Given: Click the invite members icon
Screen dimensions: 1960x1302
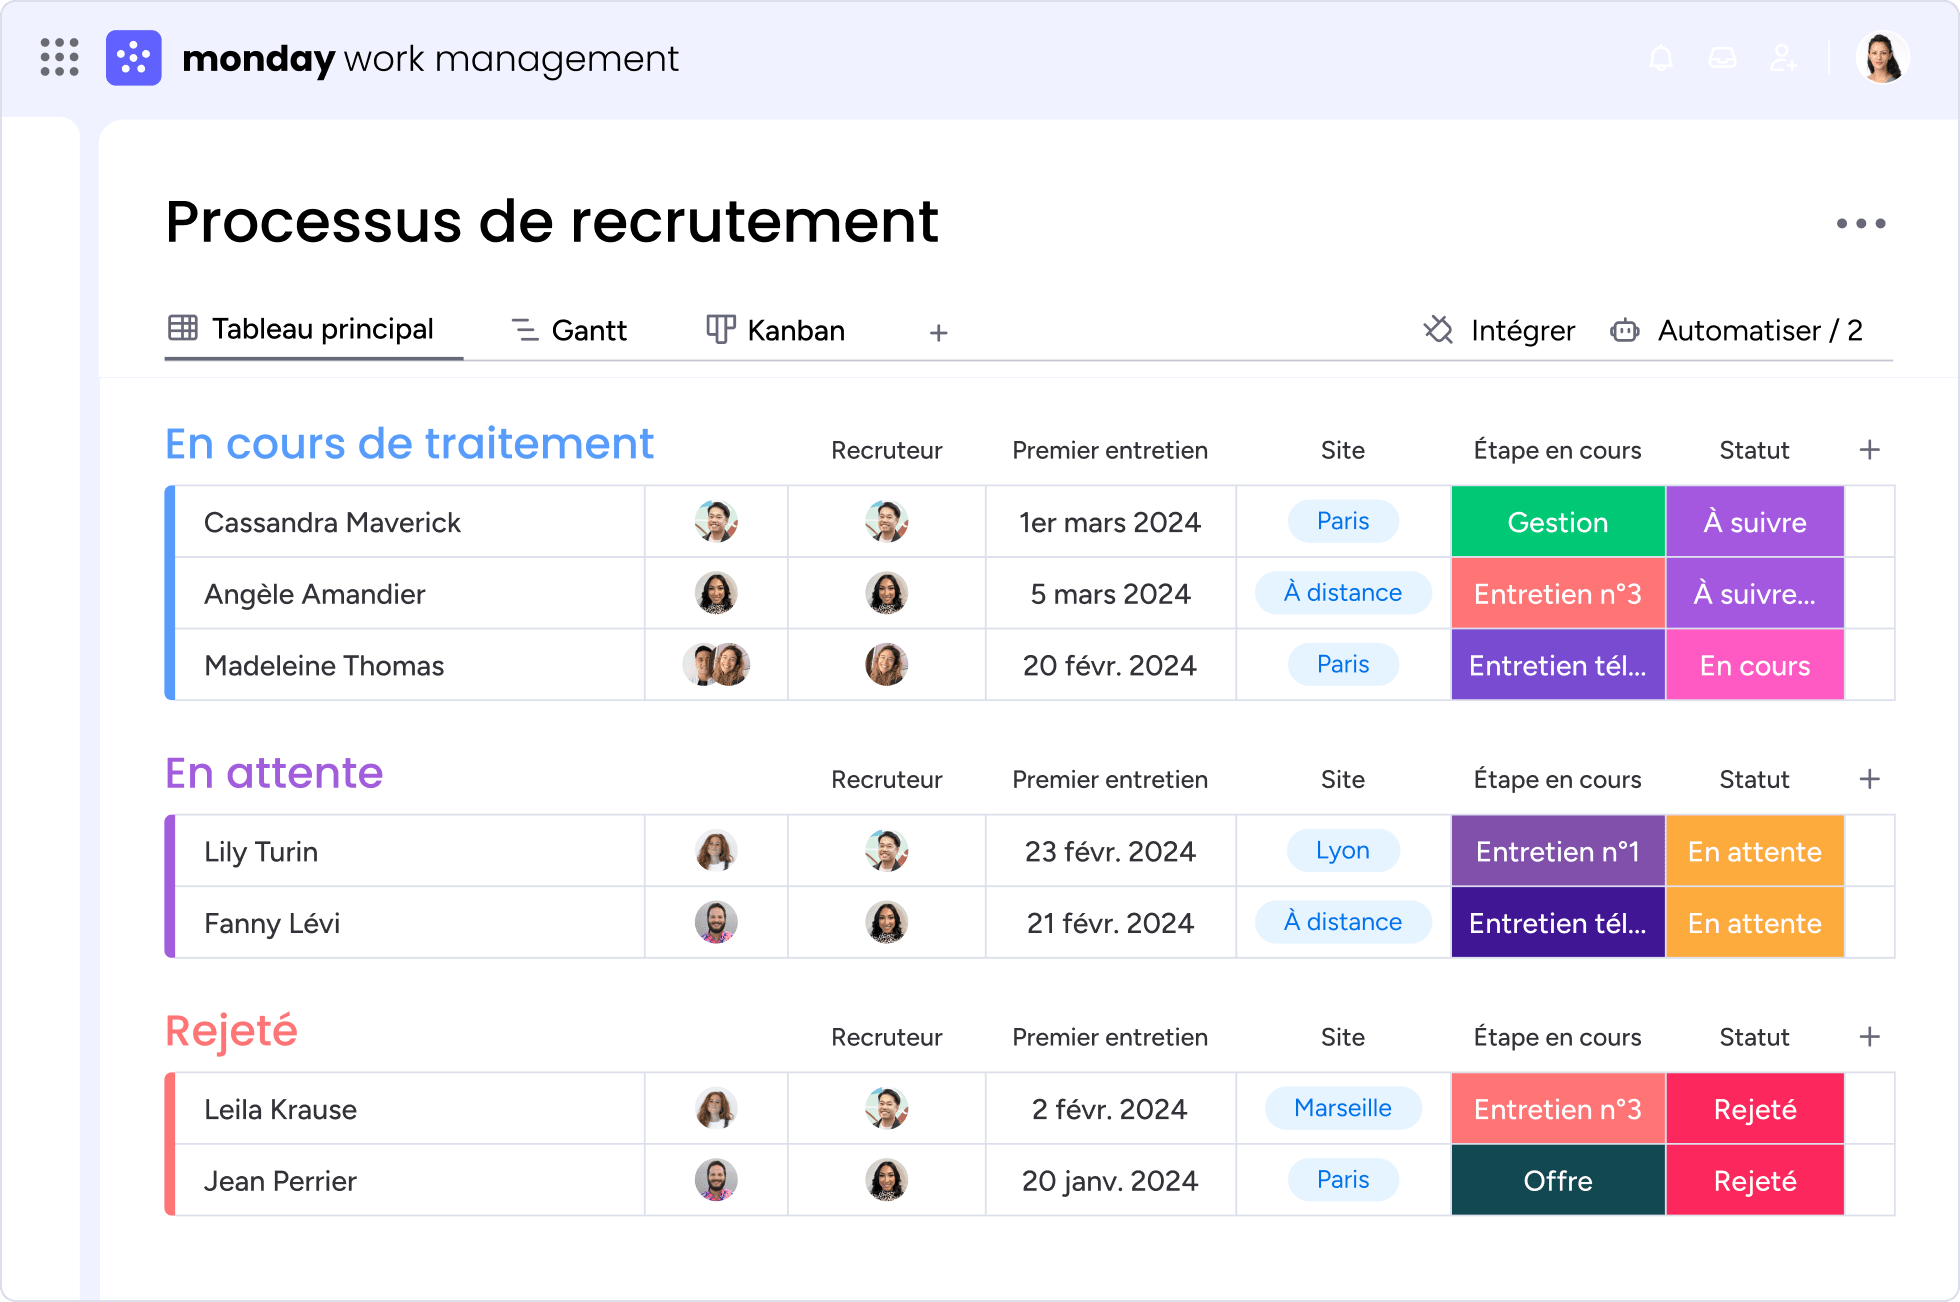Looking at the screenshot, I should click(x=1783, y=58).
